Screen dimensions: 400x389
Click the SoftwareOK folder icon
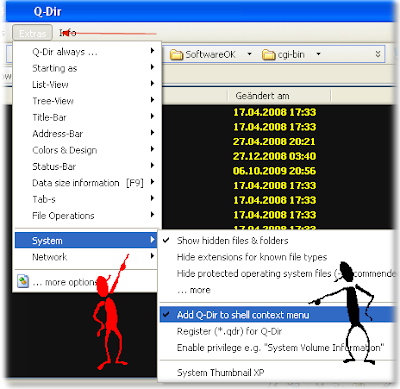click(176, 54)
